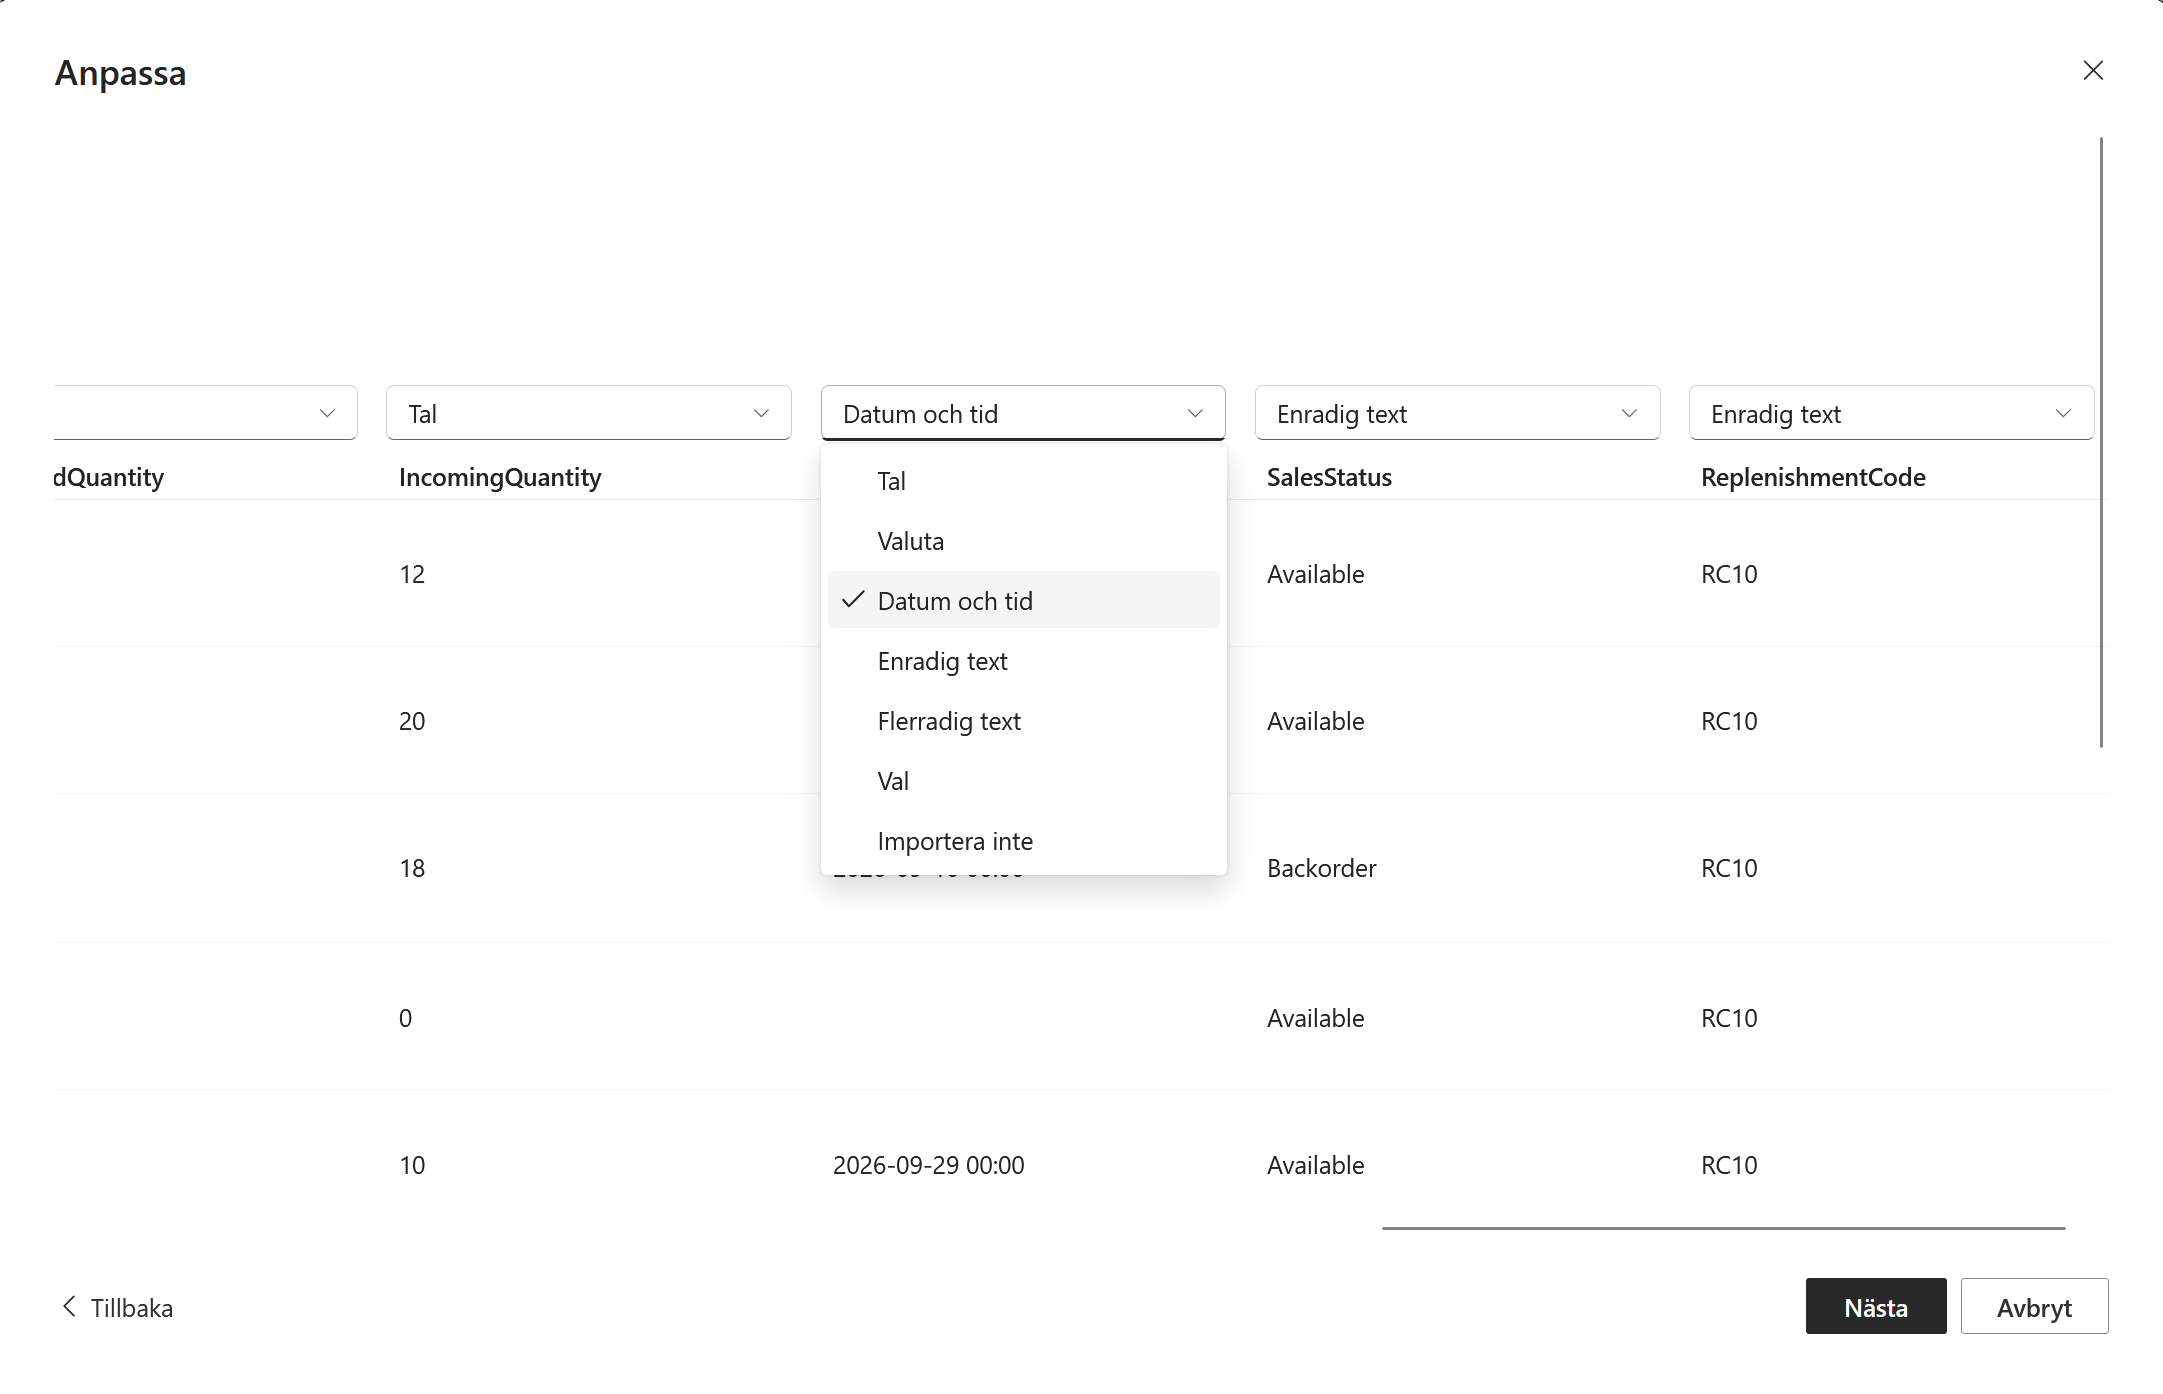Choose Valuta in the dropdown list

[1023, 541]
